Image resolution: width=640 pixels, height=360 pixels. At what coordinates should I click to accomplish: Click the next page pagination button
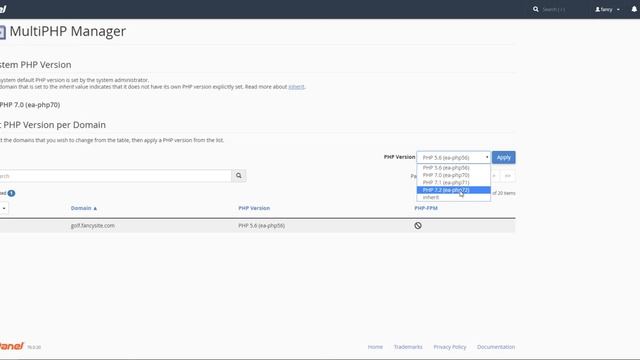point(495,176)
